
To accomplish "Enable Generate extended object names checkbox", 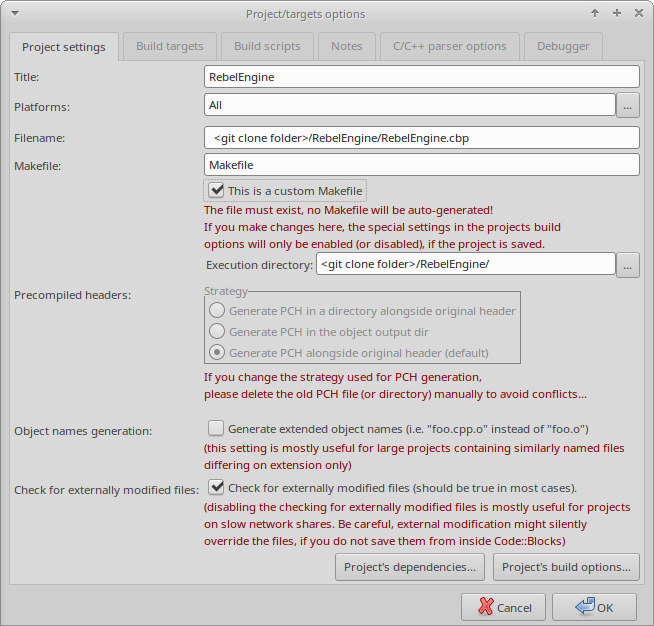I will coord(216,428).
